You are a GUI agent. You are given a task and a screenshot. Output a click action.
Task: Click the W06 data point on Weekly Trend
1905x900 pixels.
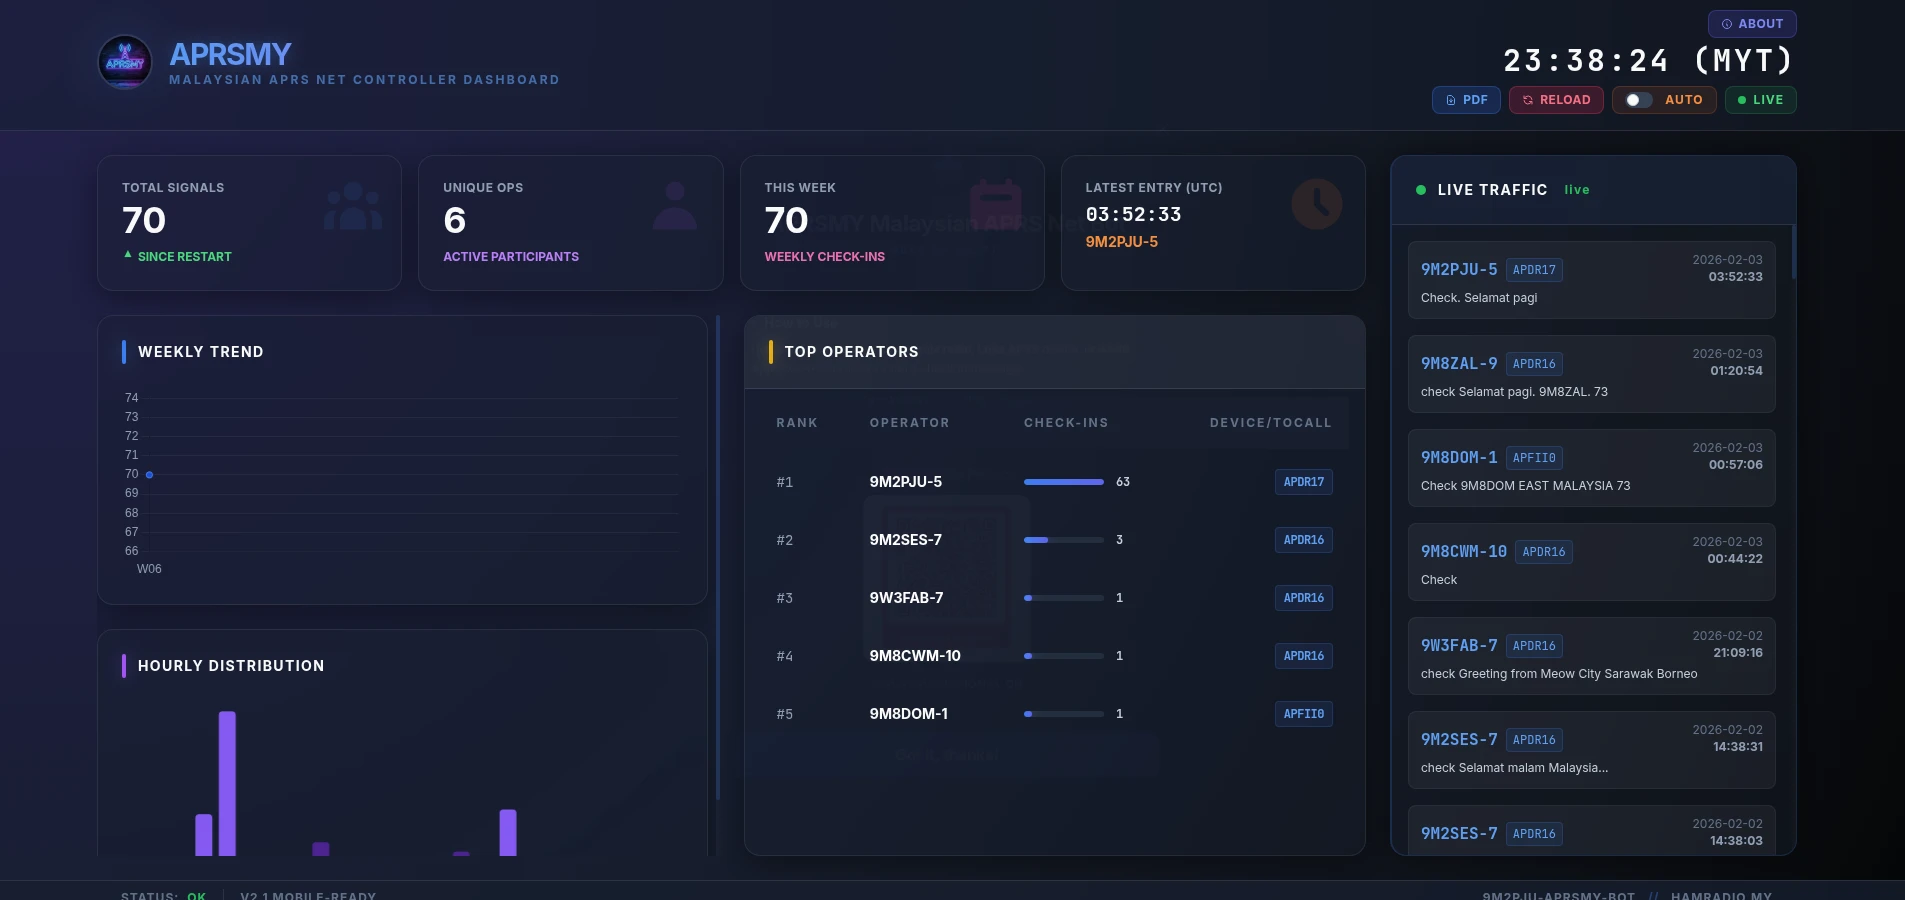[x=150, y=475]
